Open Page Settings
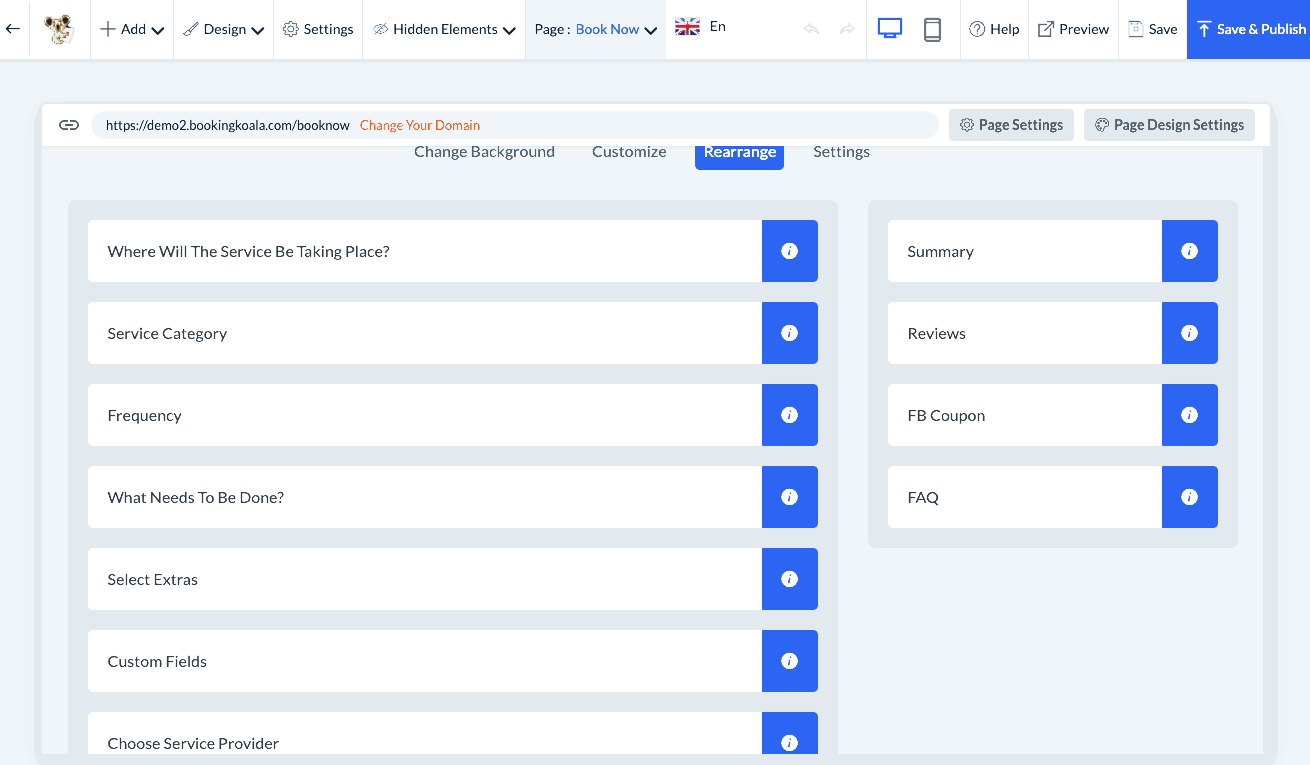 pyautogui.click(x=1011, y=125)
